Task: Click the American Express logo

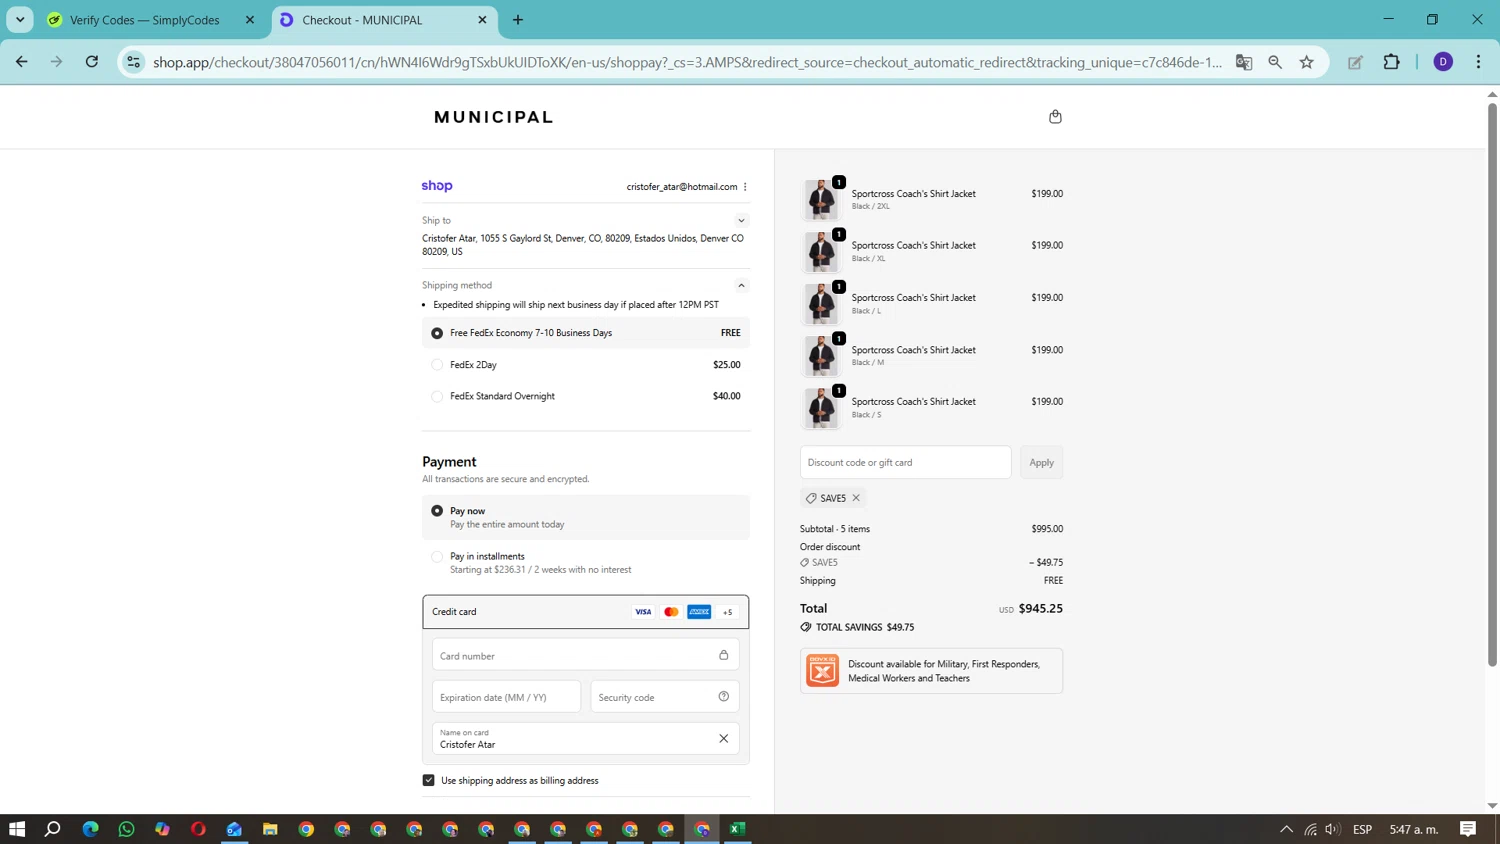Action: [x=699, y=612]
